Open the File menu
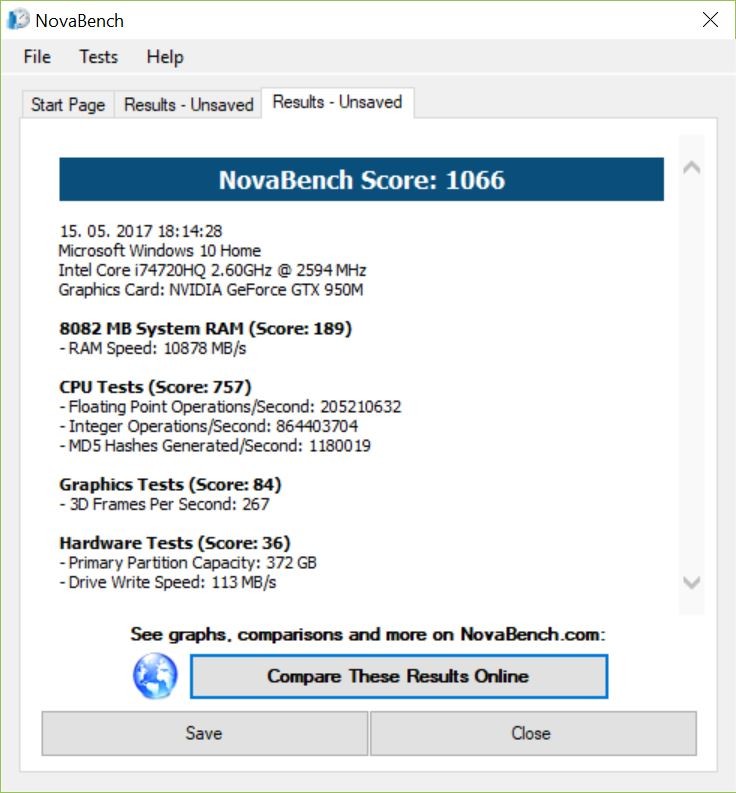This screenshot has width=736, height=793. (37, 57)
